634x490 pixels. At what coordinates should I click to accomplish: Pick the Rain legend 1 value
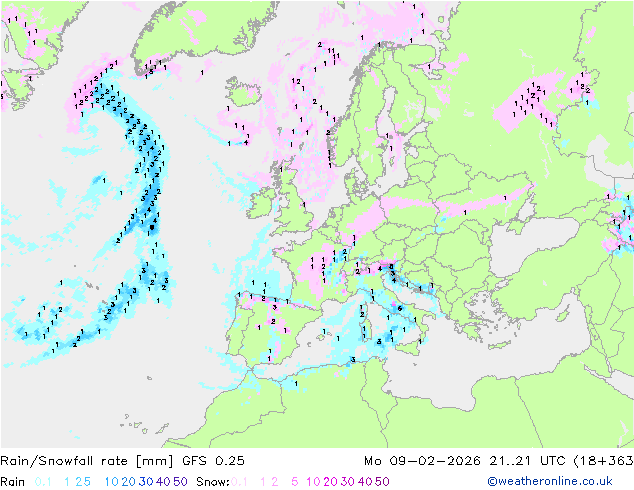pos(67,482)
